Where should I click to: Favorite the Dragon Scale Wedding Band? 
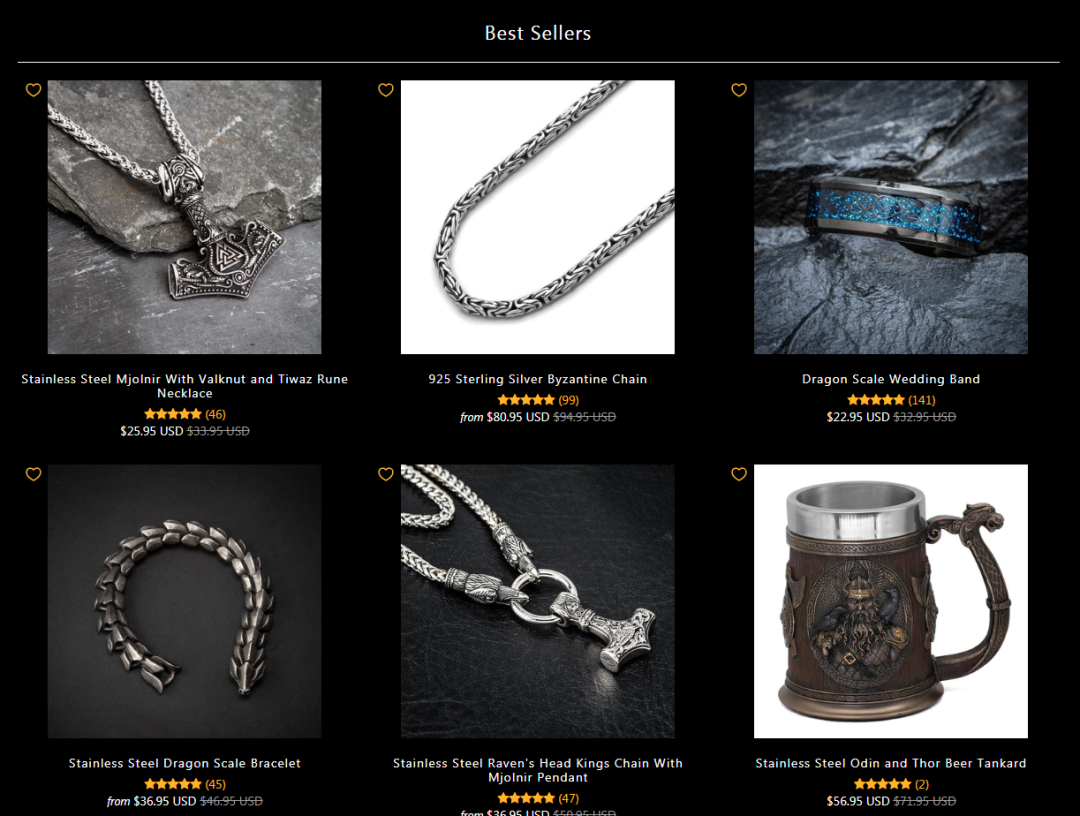click(739, 90)
